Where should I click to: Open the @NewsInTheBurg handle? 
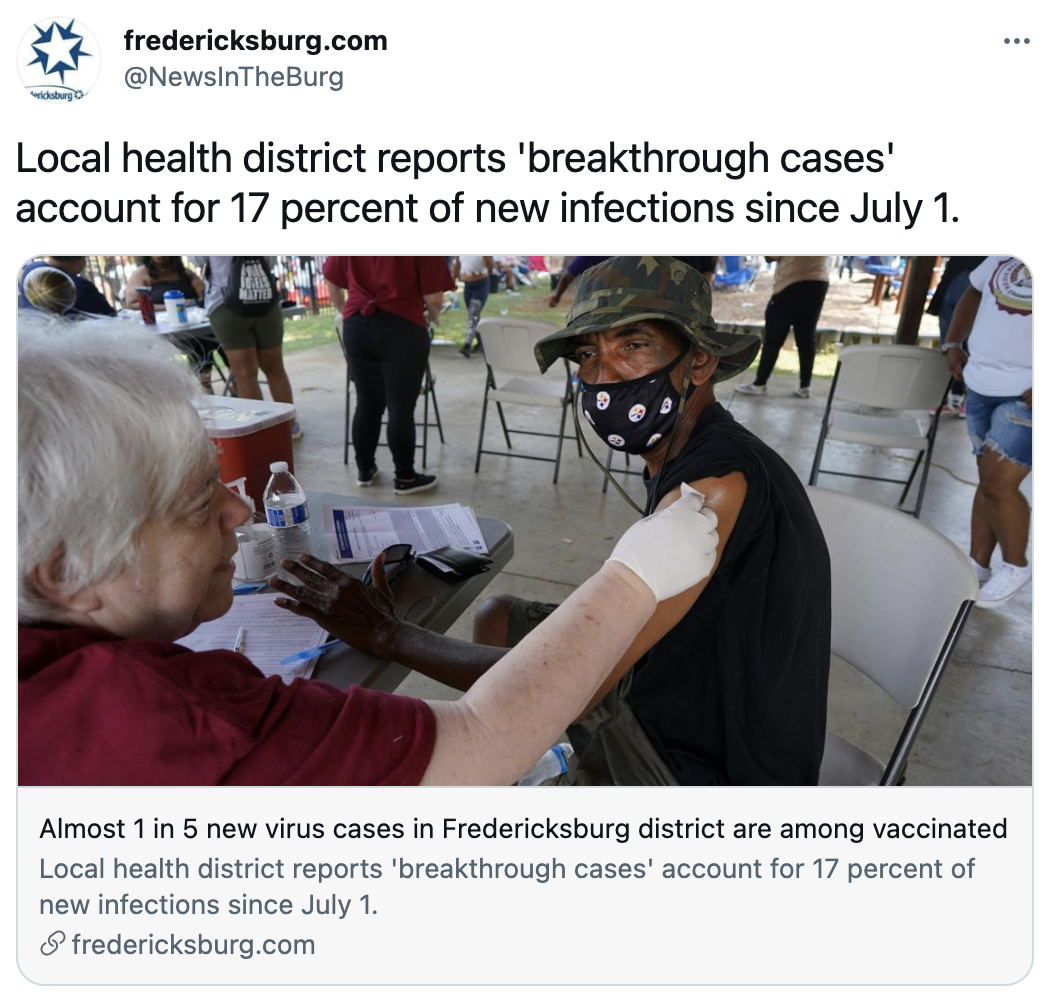click(x=233, y=77)
